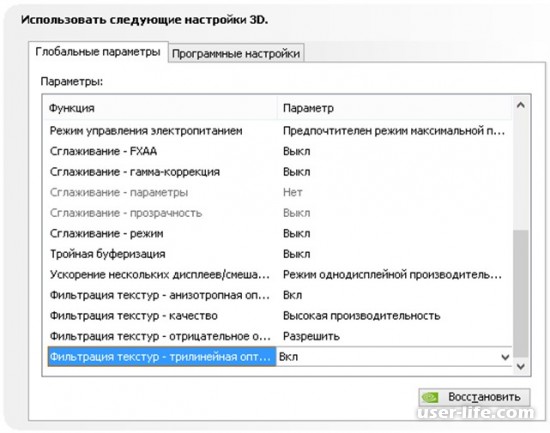Image resolution: width=550 pixels, height=433 pixels.
Task: Click the settings list scrollbar thumb
Action: pyautogui.click(x=521, y=293)
